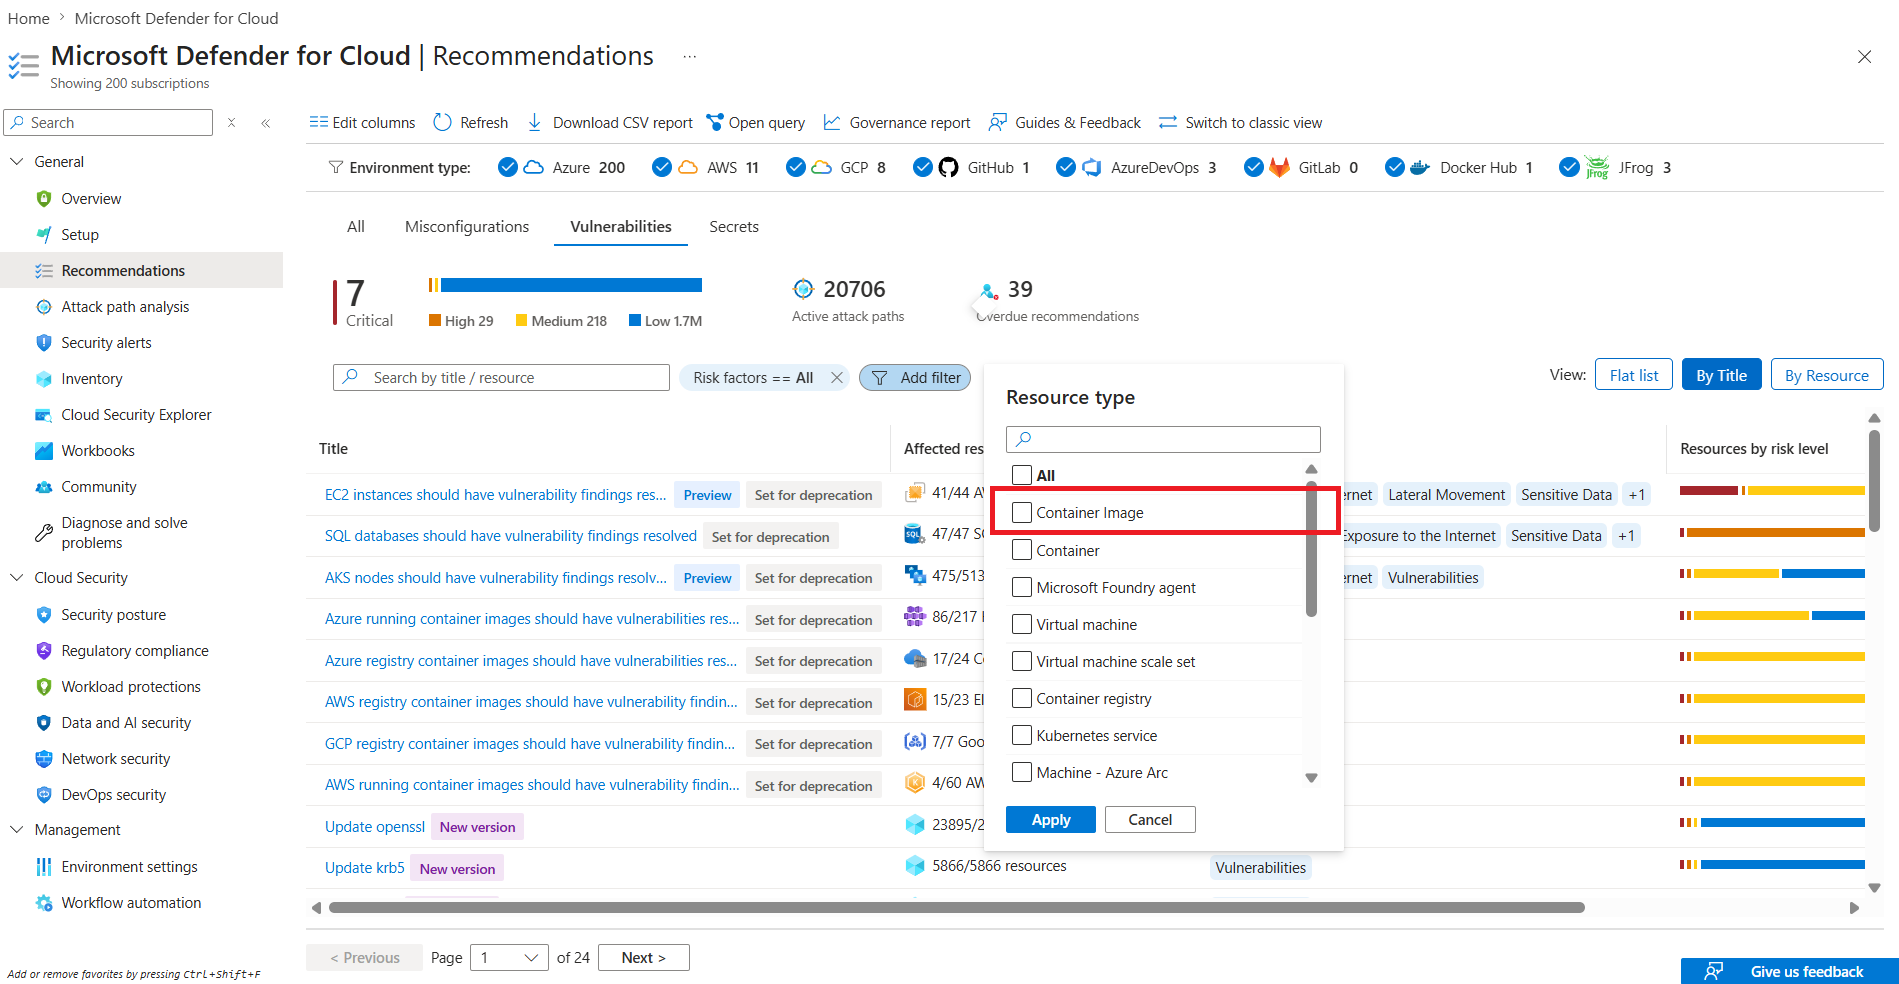Click the Download CSV report icon
Screen dimensions: 1899x984
pyautogui.click(x=534, y=122)
